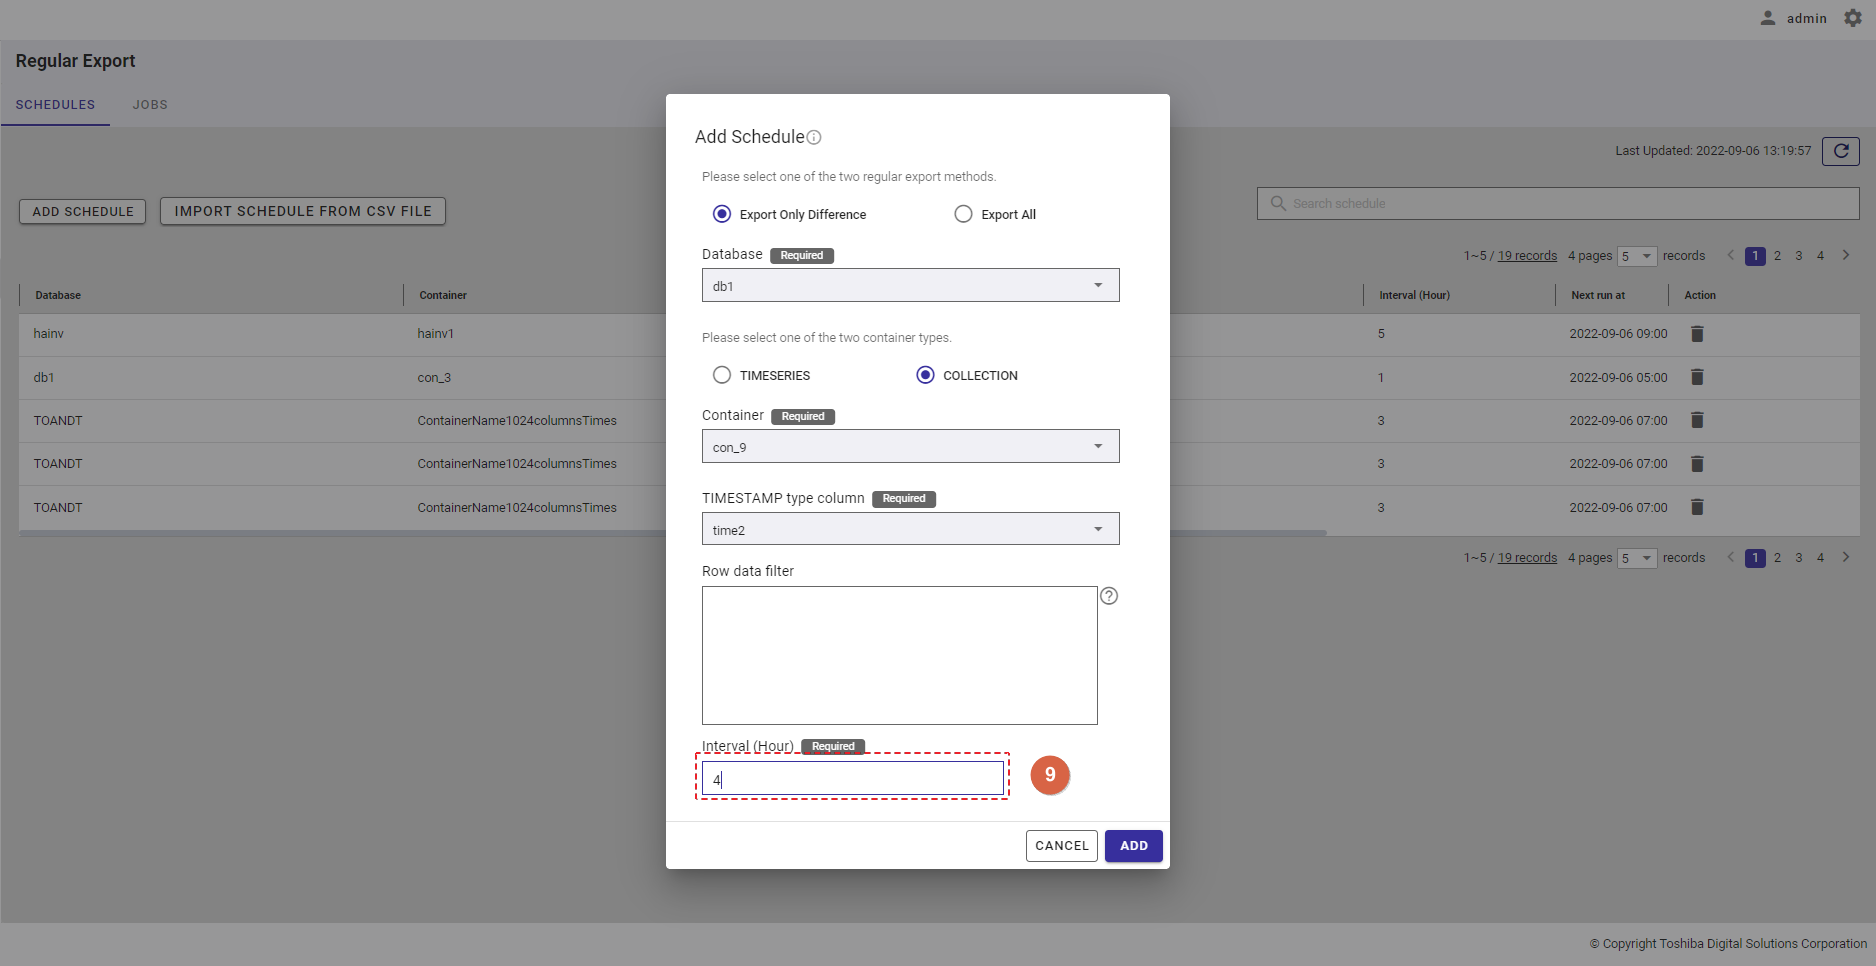Click the Interval (Hour) column header
Image resolution: width=1876 pixels, height=966 pixels.
point(1414,295)
